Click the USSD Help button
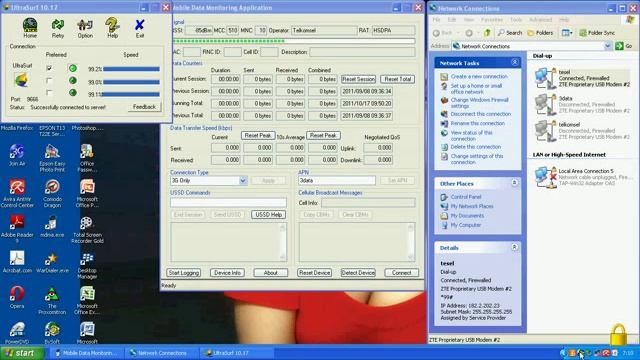Screen dimensions: 640x360 coord(268,215)
